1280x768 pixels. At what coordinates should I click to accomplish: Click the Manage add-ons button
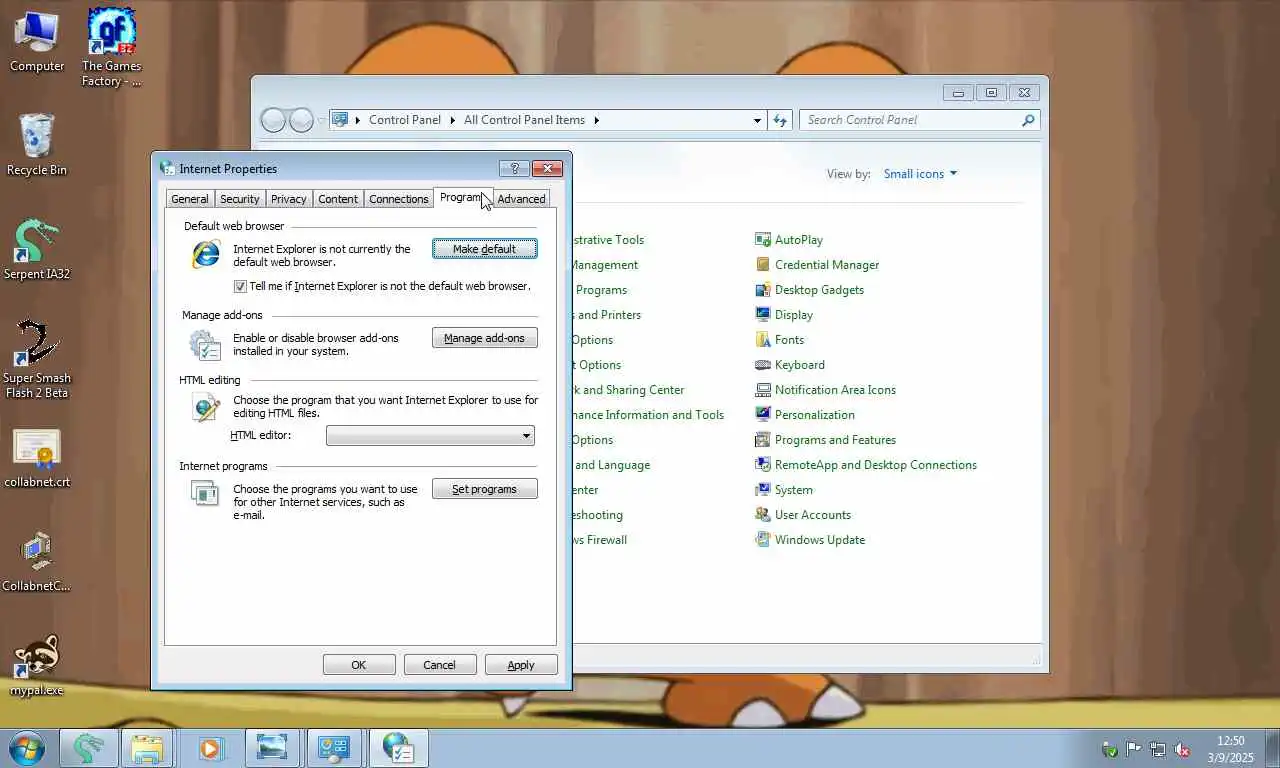485,338
